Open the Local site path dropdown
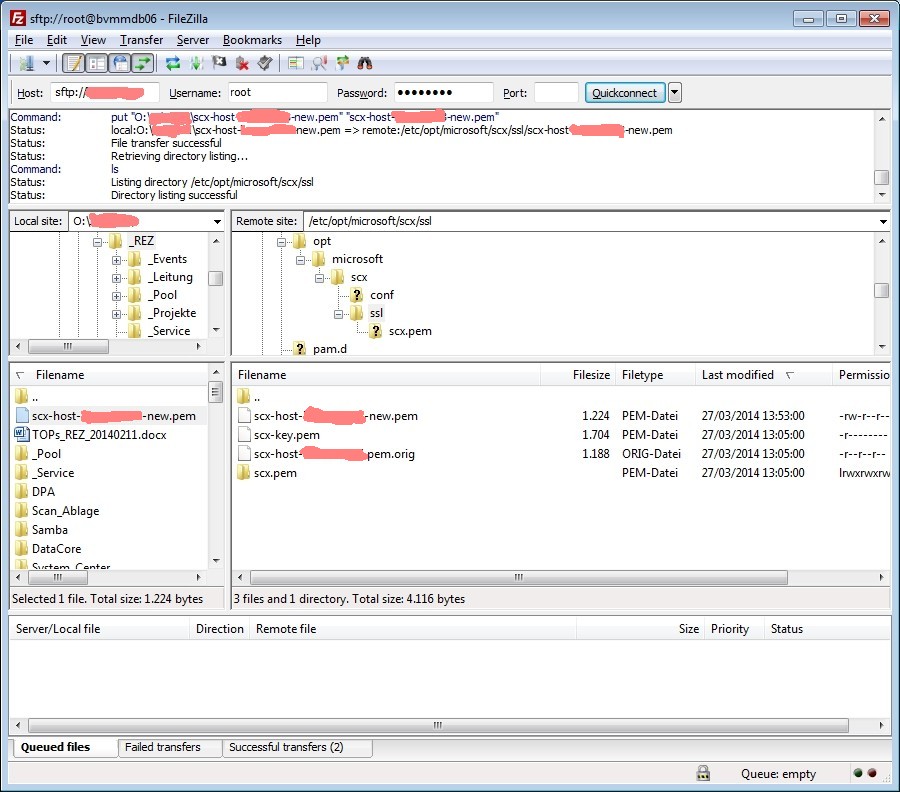The image size is (900, 792). tap(217, 222)
